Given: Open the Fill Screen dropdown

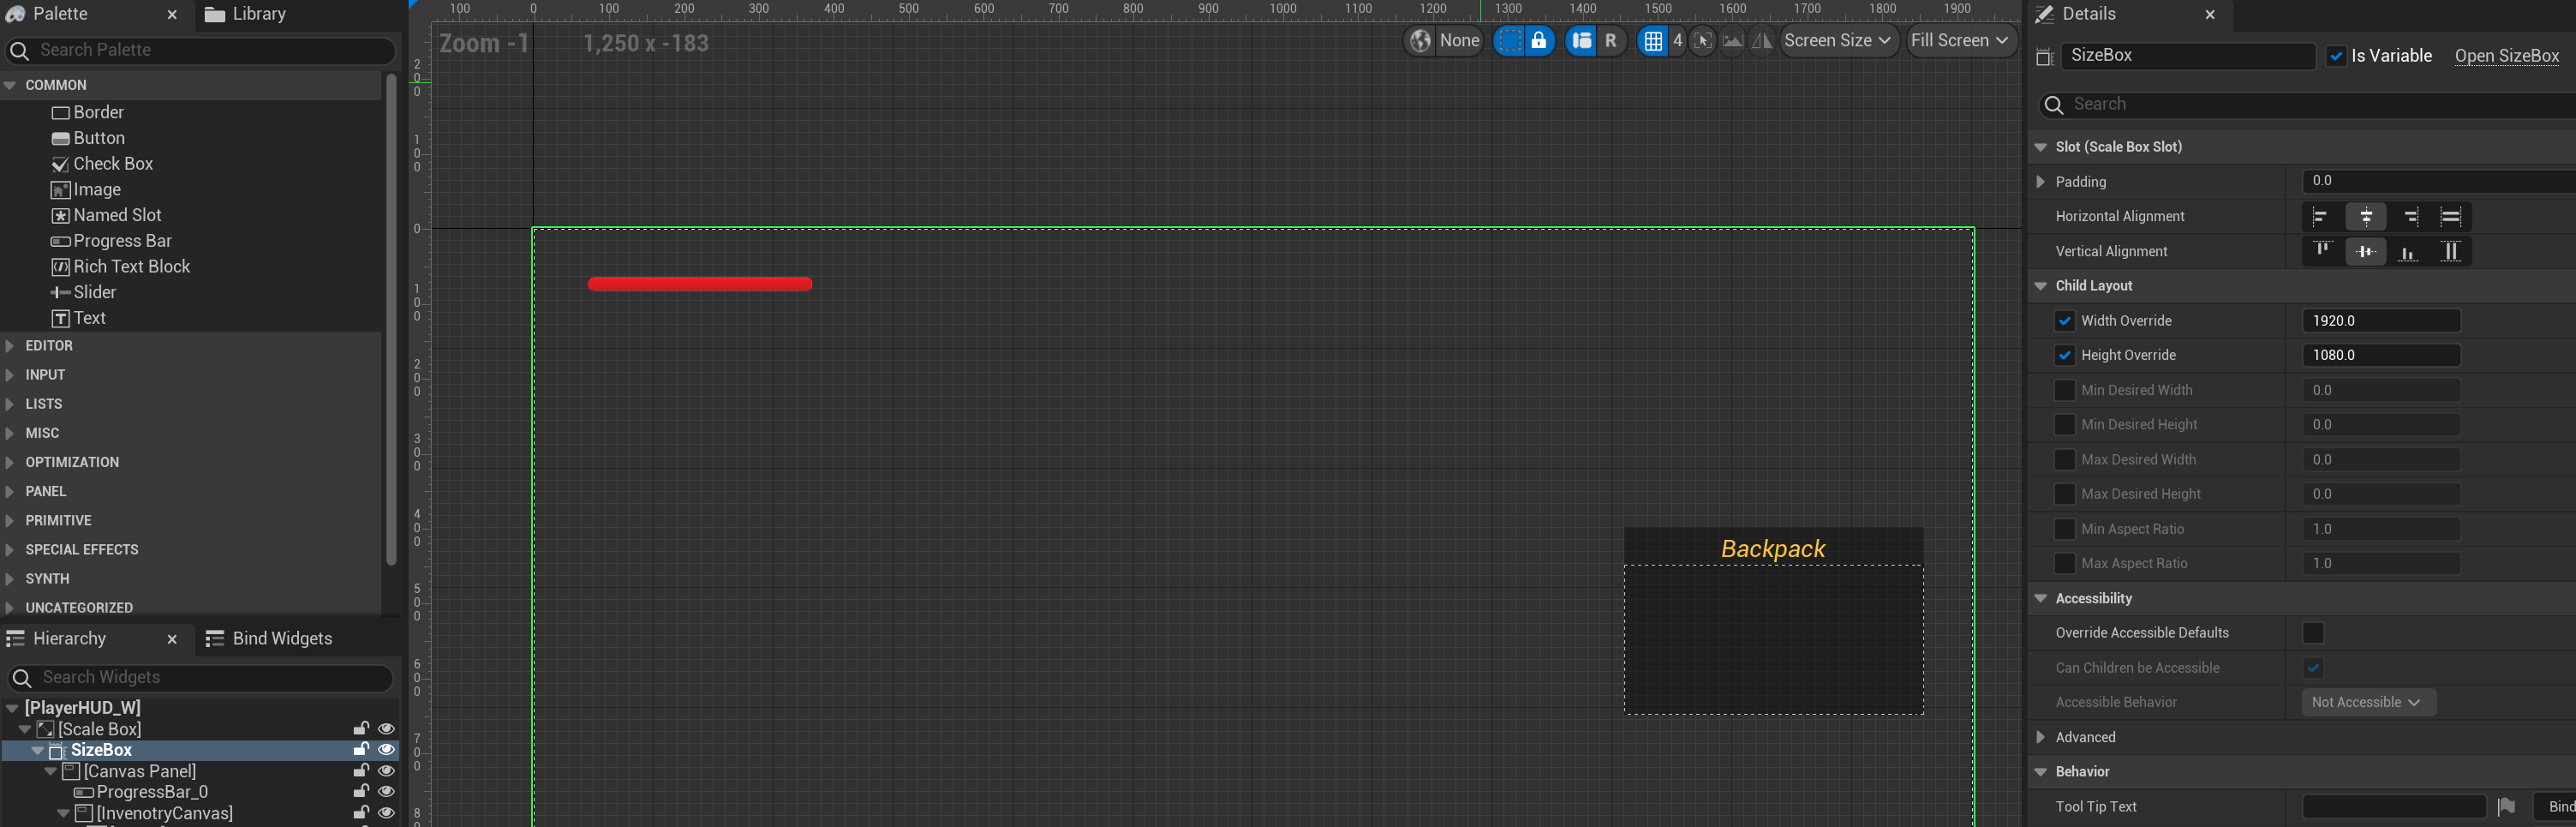Looking at the screenshot, I should click(x=1960, y=41).
